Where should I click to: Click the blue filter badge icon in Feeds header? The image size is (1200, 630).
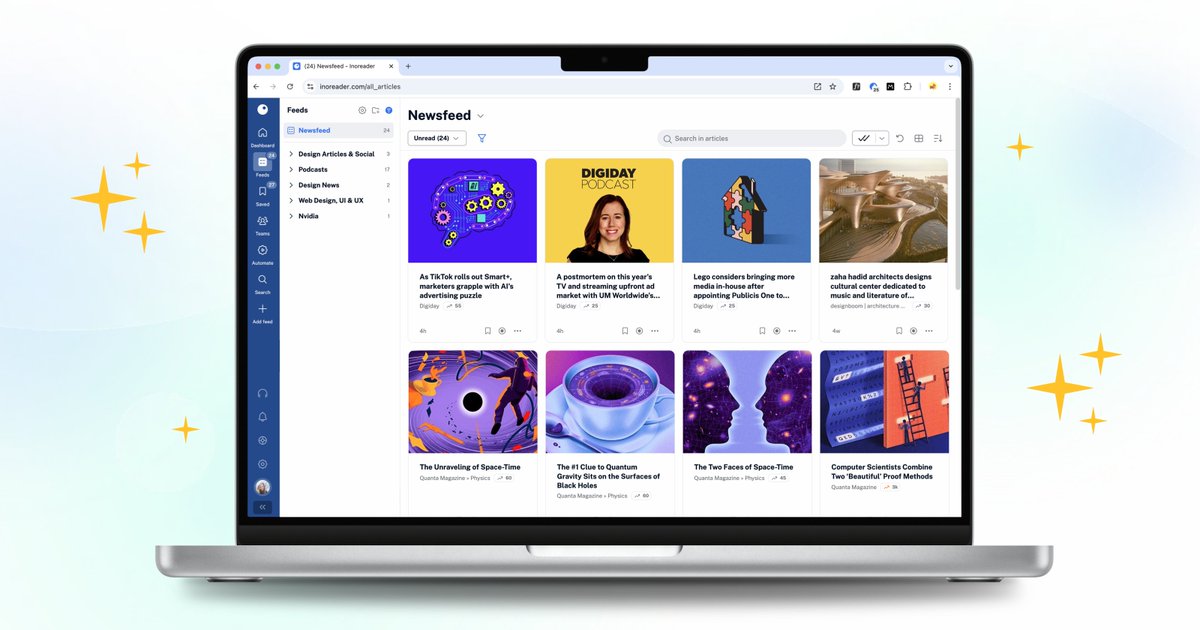pyautogui.click(x=389, y=110)
